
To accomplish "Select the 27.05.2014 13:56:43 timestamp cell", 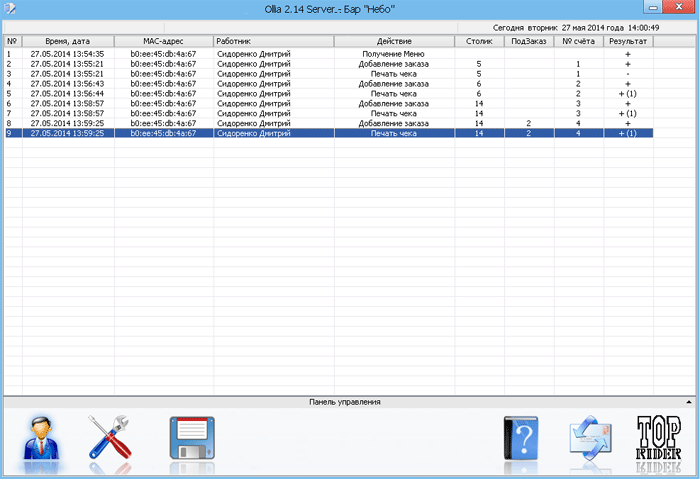I will pyautogui.click(x=67, y=83).
